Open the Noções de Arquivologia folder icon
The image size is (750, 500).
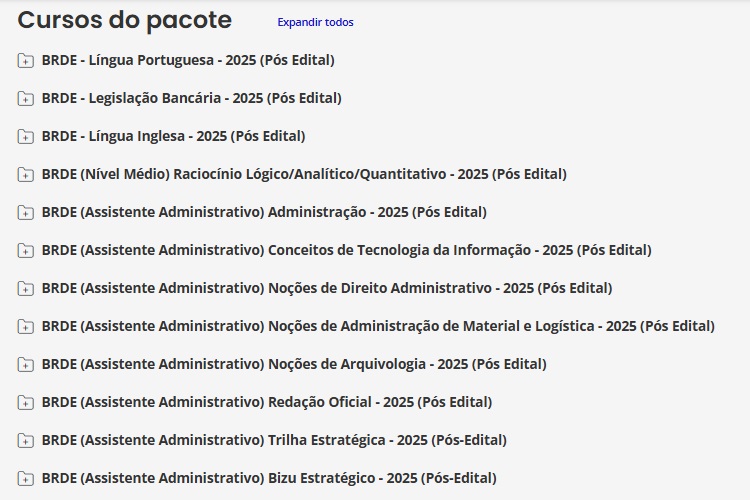click(25, 365)
